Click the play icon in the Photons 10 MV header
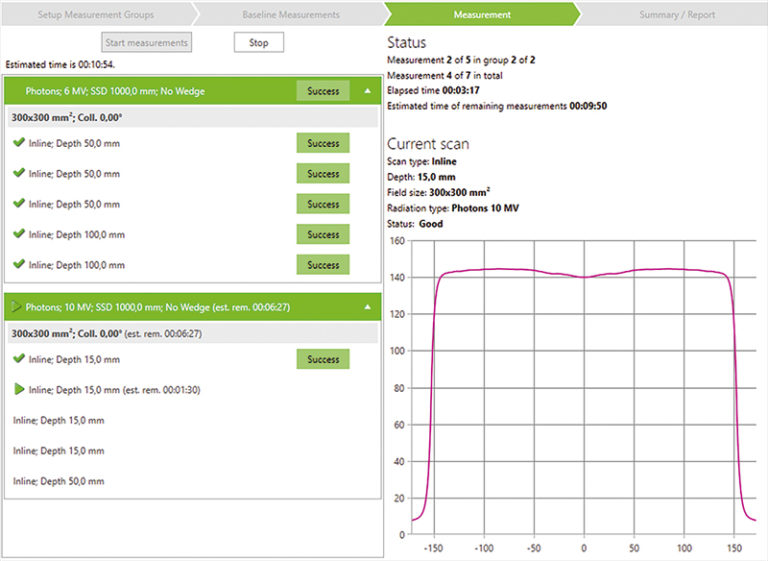Viewport: 768px width, 561px height. 16,307
